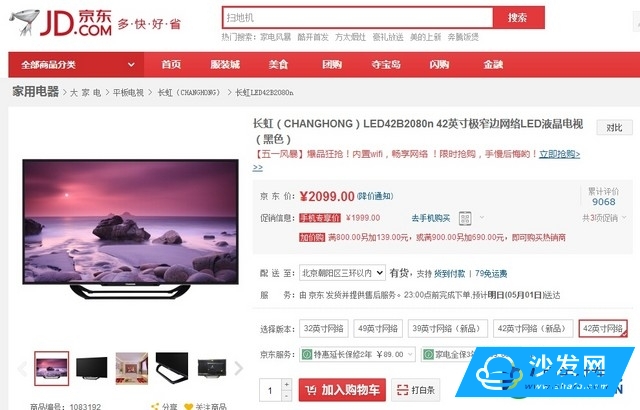Screen dimensions: 640x410
Task: Select the 32英寸网络 version option
Action: [x=324, y=328]
